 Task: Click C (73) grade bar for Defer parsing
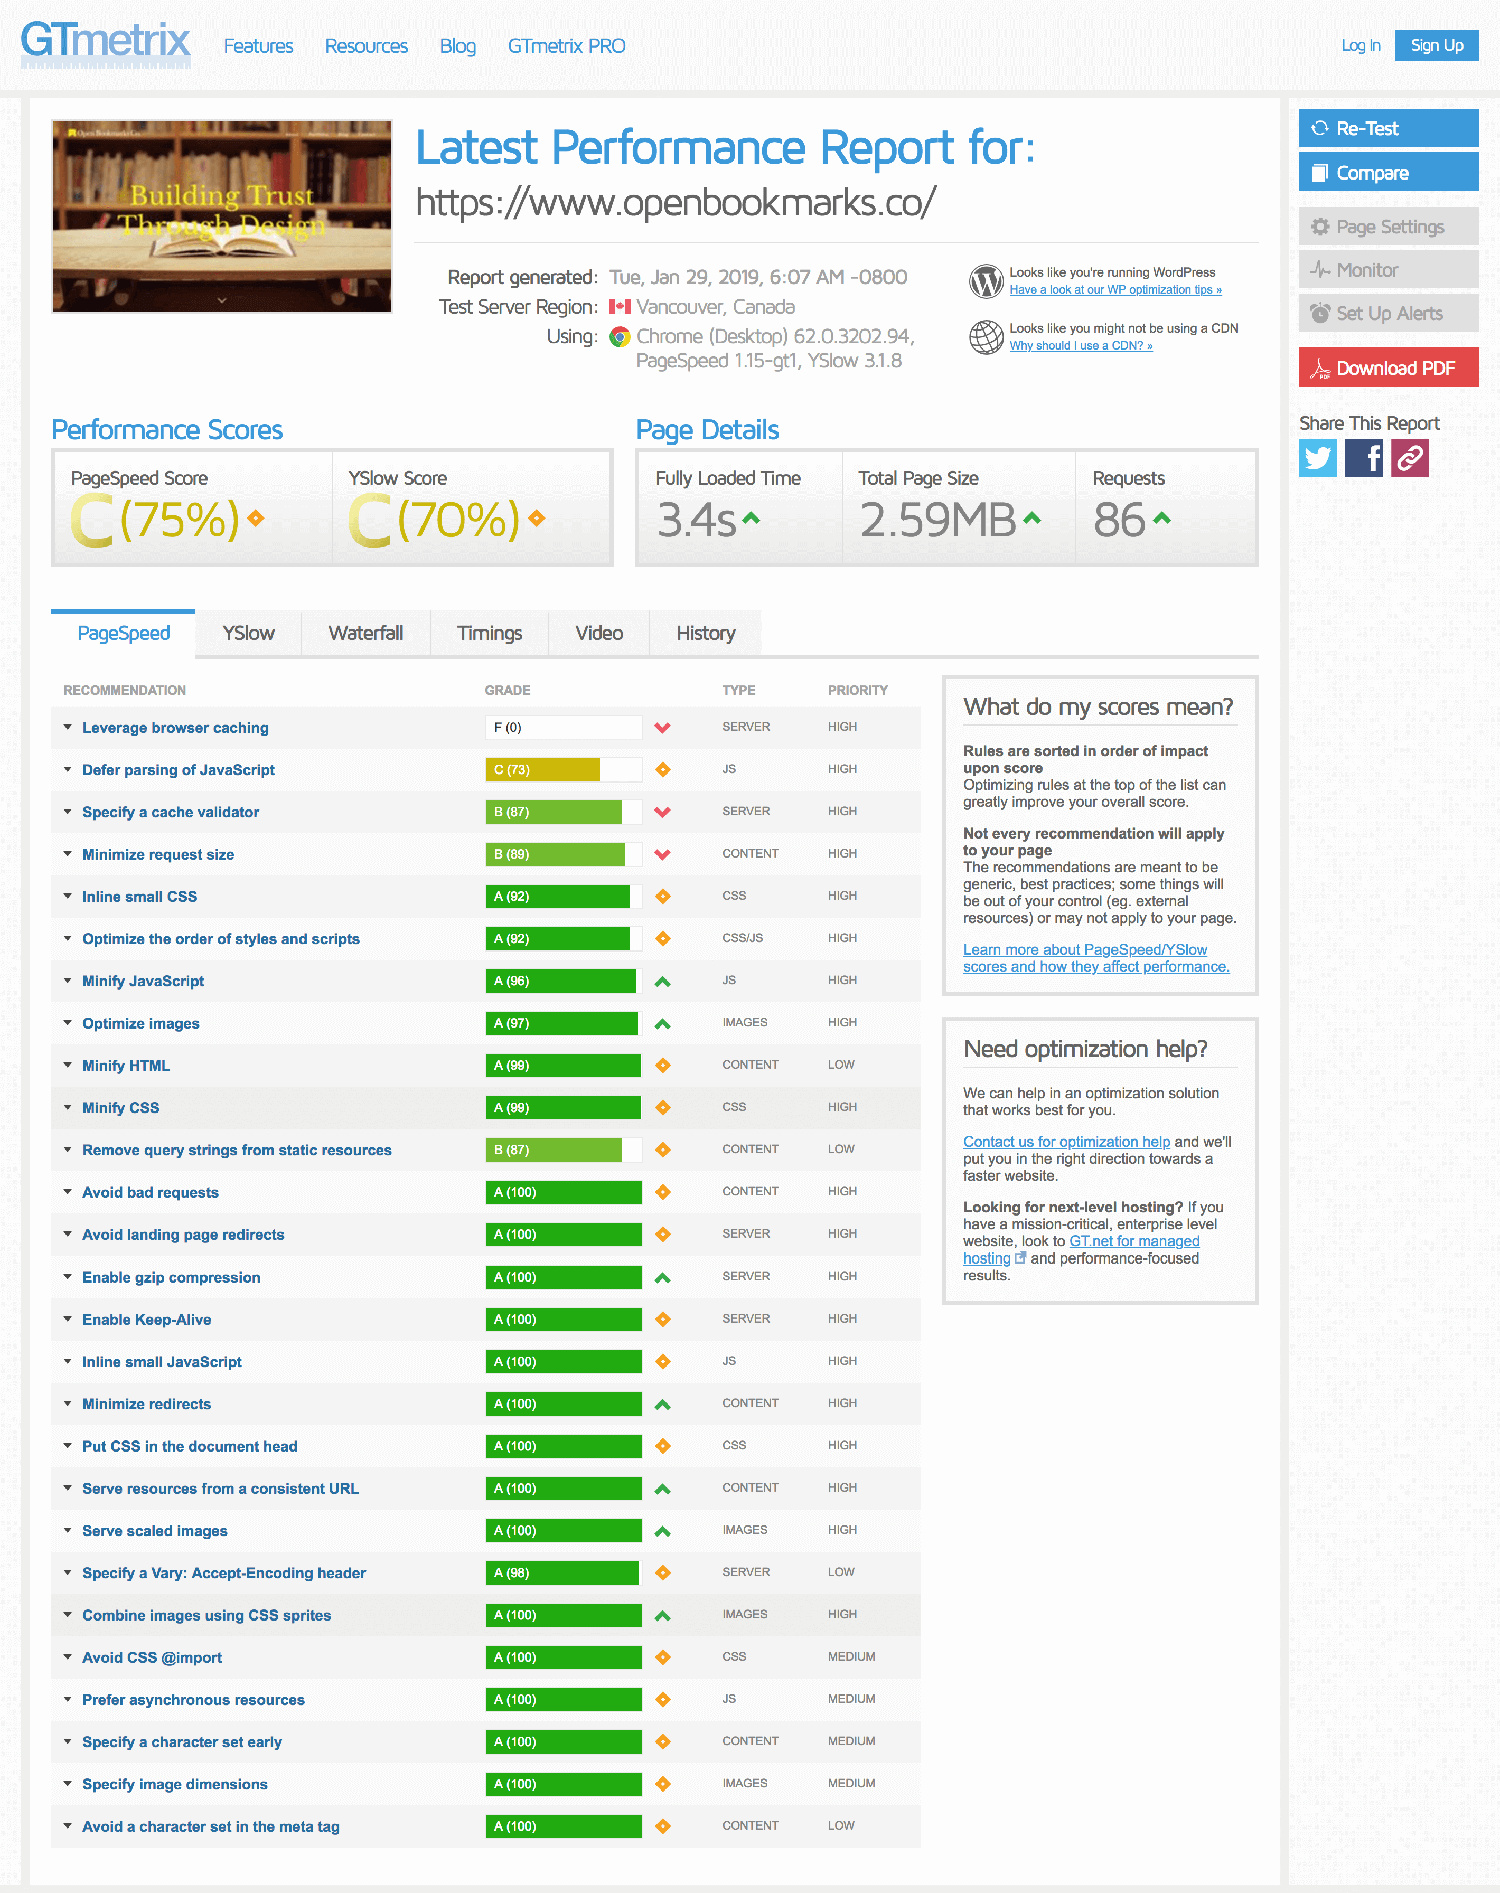(x=563, y=770)
